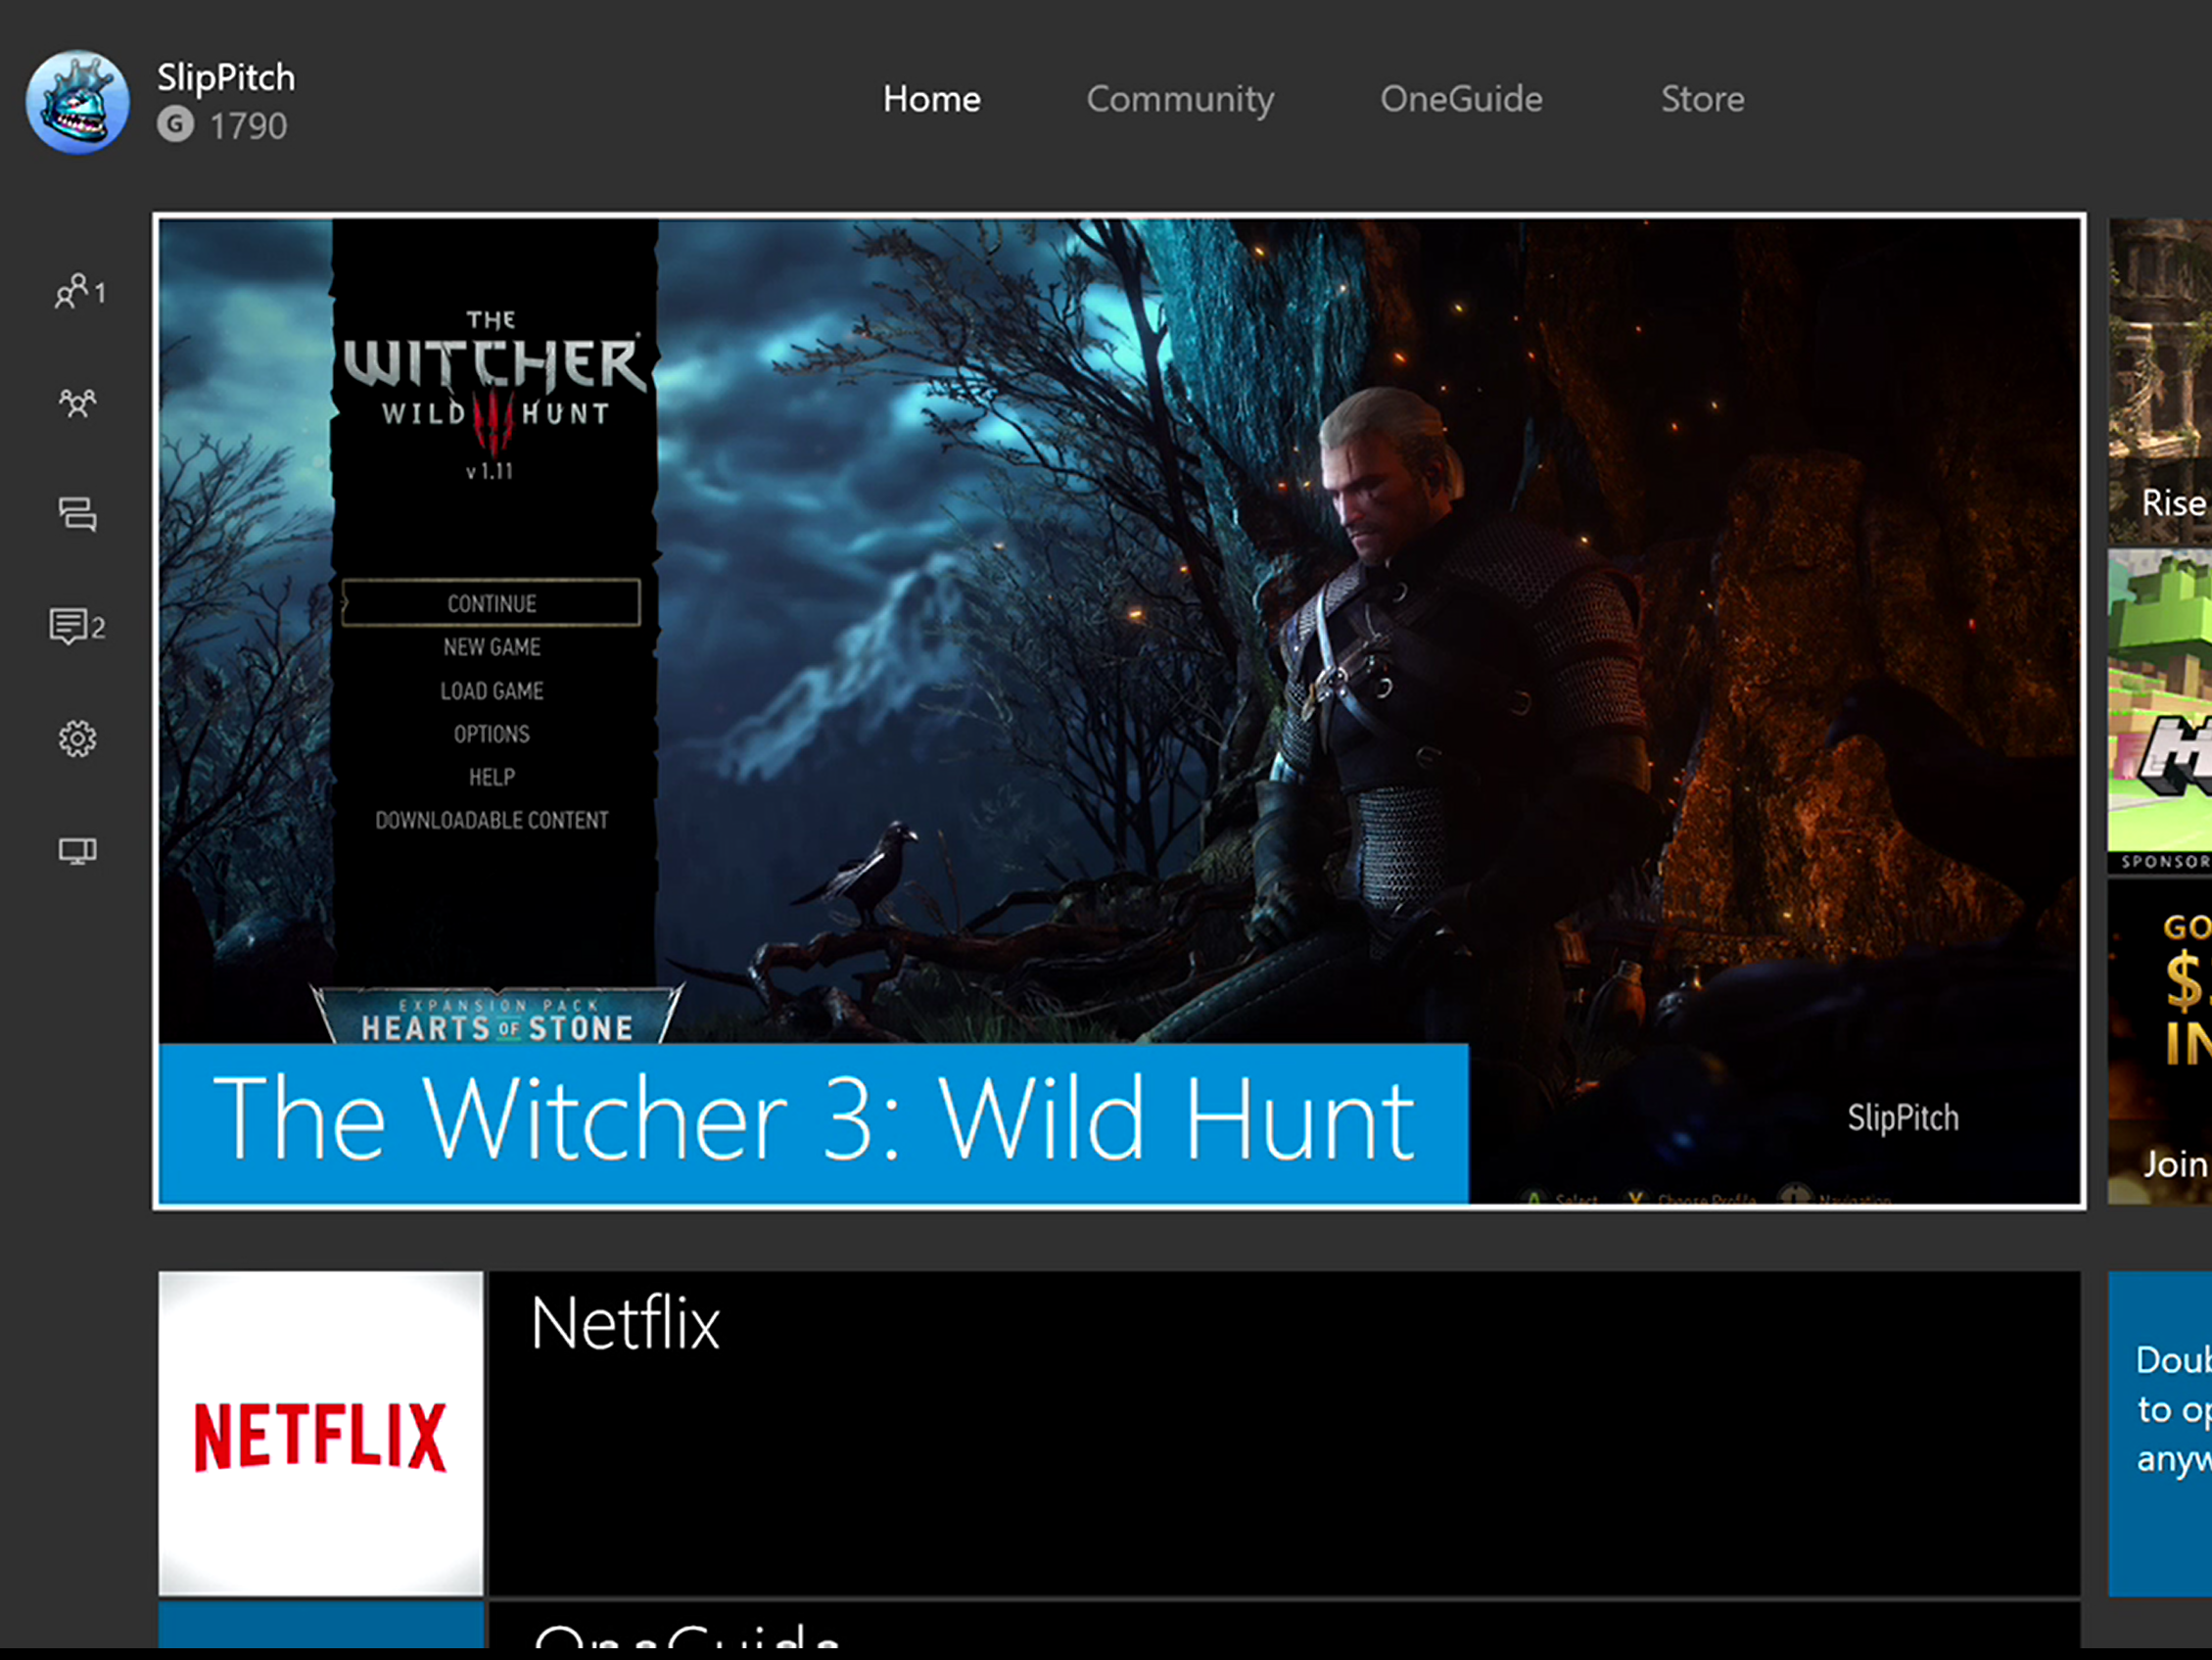This screenshot has width=2212, height=1660.
Task: Open the Party icon in the sidebar
Action: (77, 403)
